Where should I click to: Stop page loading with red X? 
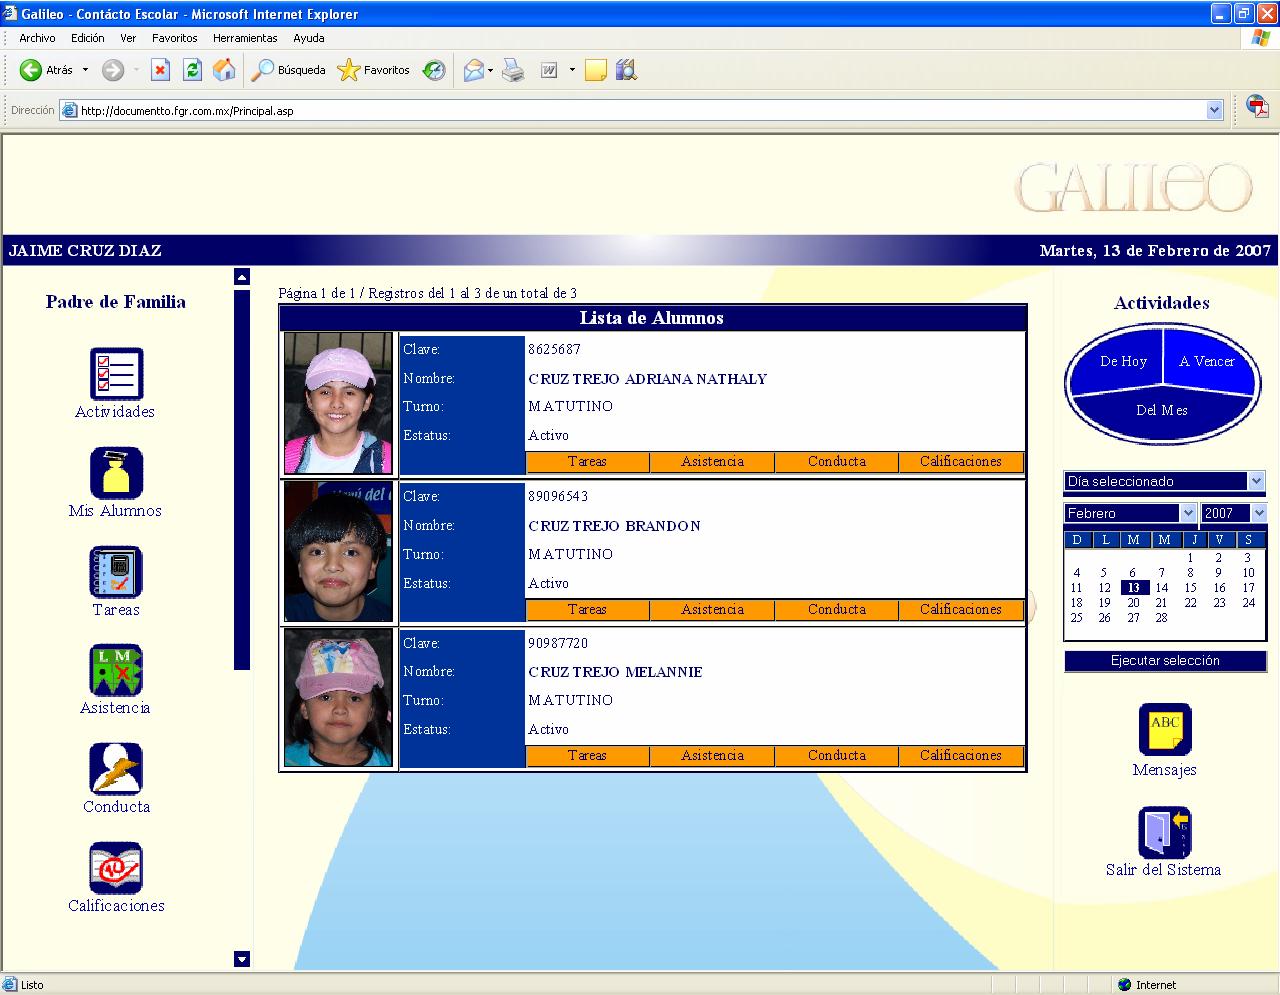pyautogui.click(x=160, y=70)
